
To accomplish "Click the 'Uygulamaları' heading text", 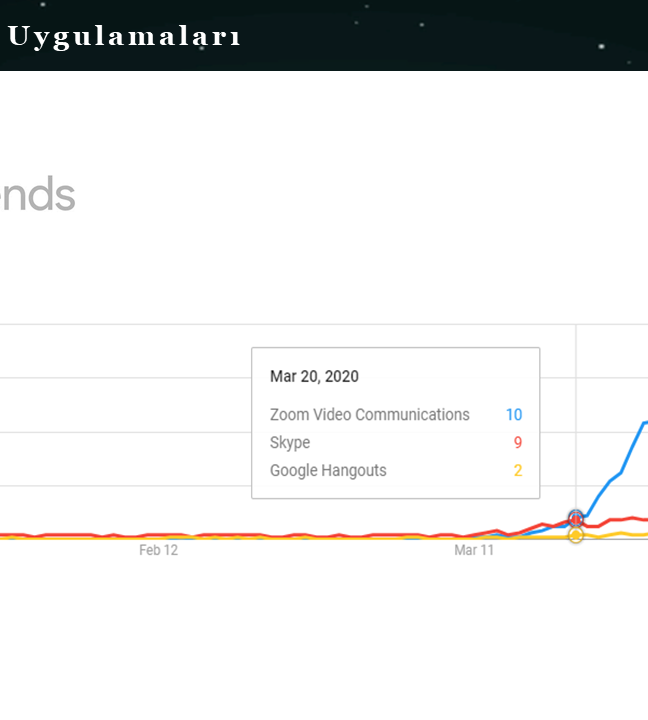I will tap(124, 37).
